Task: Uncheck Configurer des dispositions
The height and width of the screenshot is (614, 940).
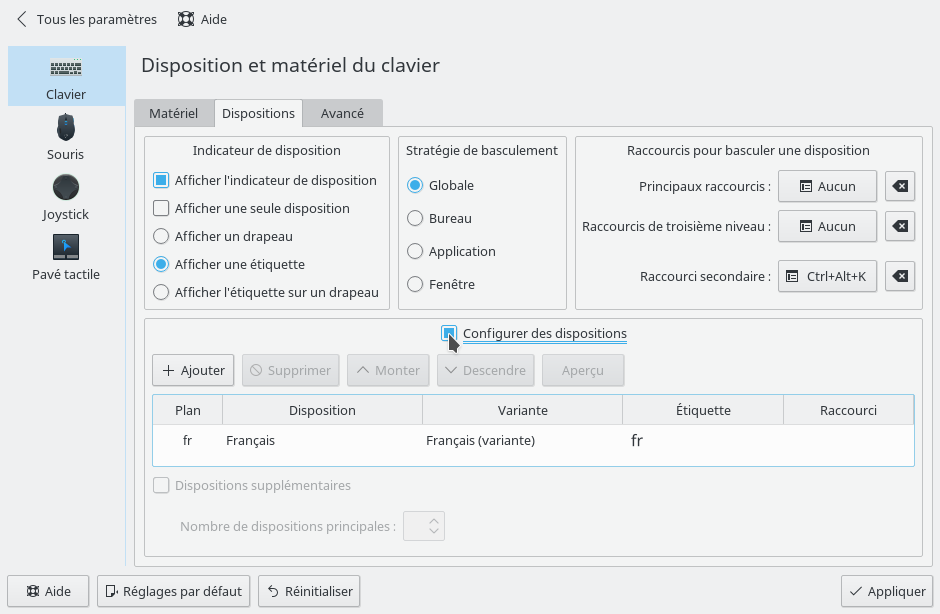Action: click(450, 333)
